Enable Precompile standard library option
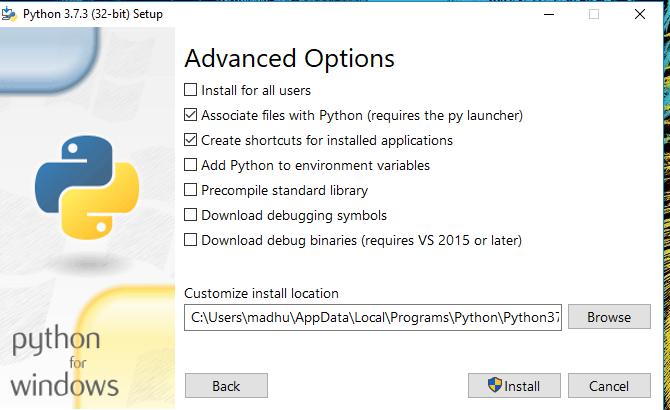670x410 pixels. tap(191, 190)
